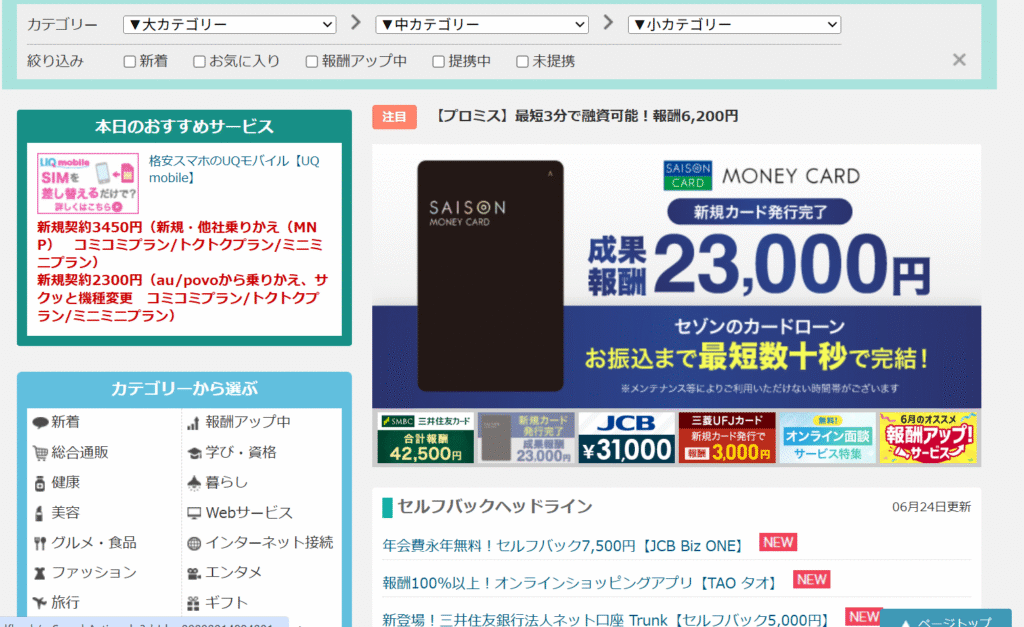Viewport: 1024px width, 627px height.
Task: Click the 報酬アップ中 bar chart icon
Action: pyautogui.click(x=193, y=423)
